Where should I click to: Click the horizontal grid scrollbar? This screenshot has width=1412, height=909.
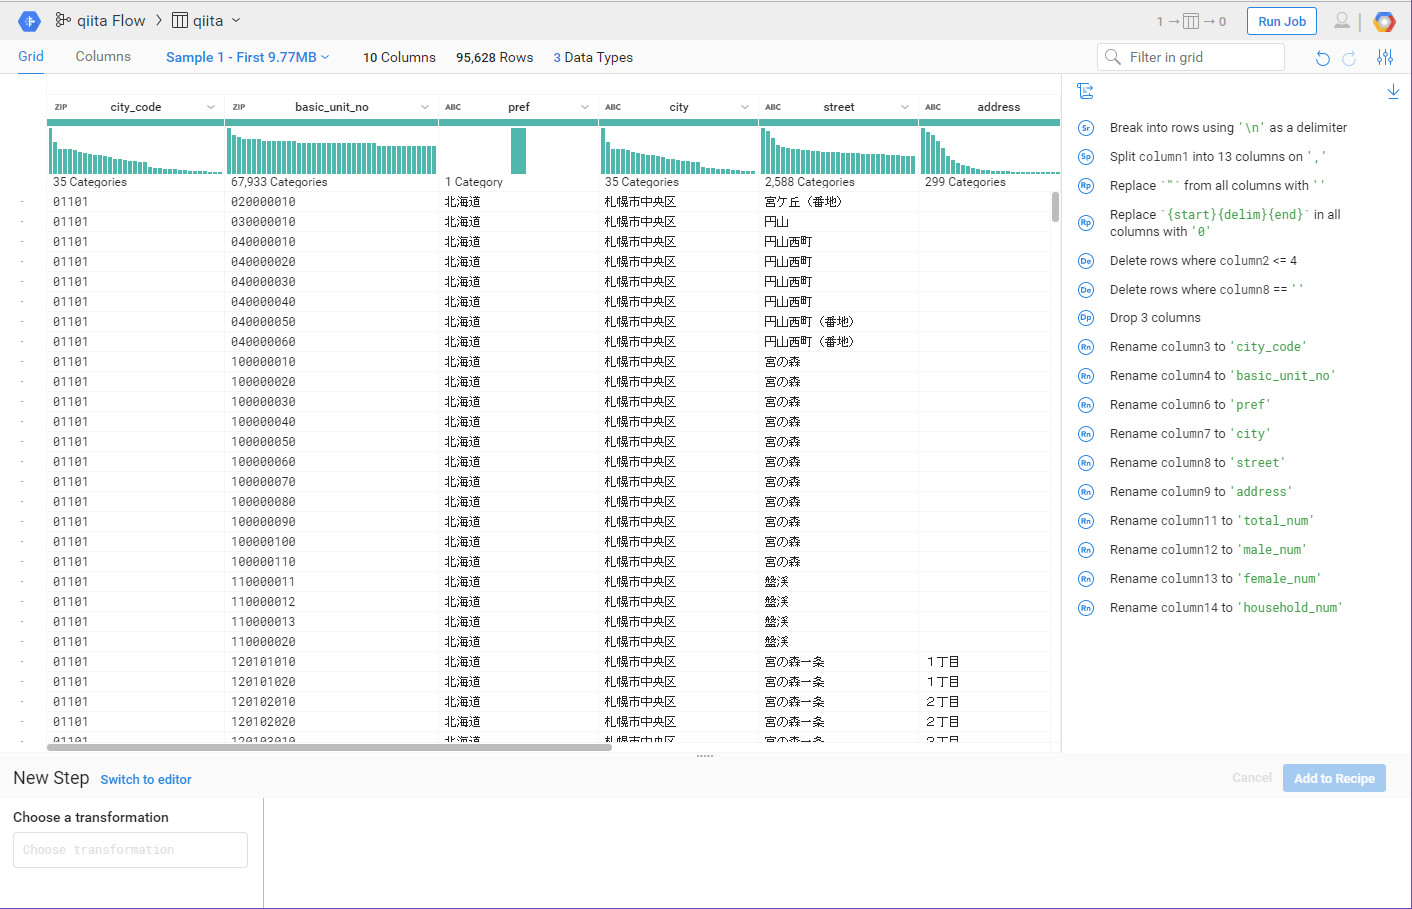[x=330, y=747]
